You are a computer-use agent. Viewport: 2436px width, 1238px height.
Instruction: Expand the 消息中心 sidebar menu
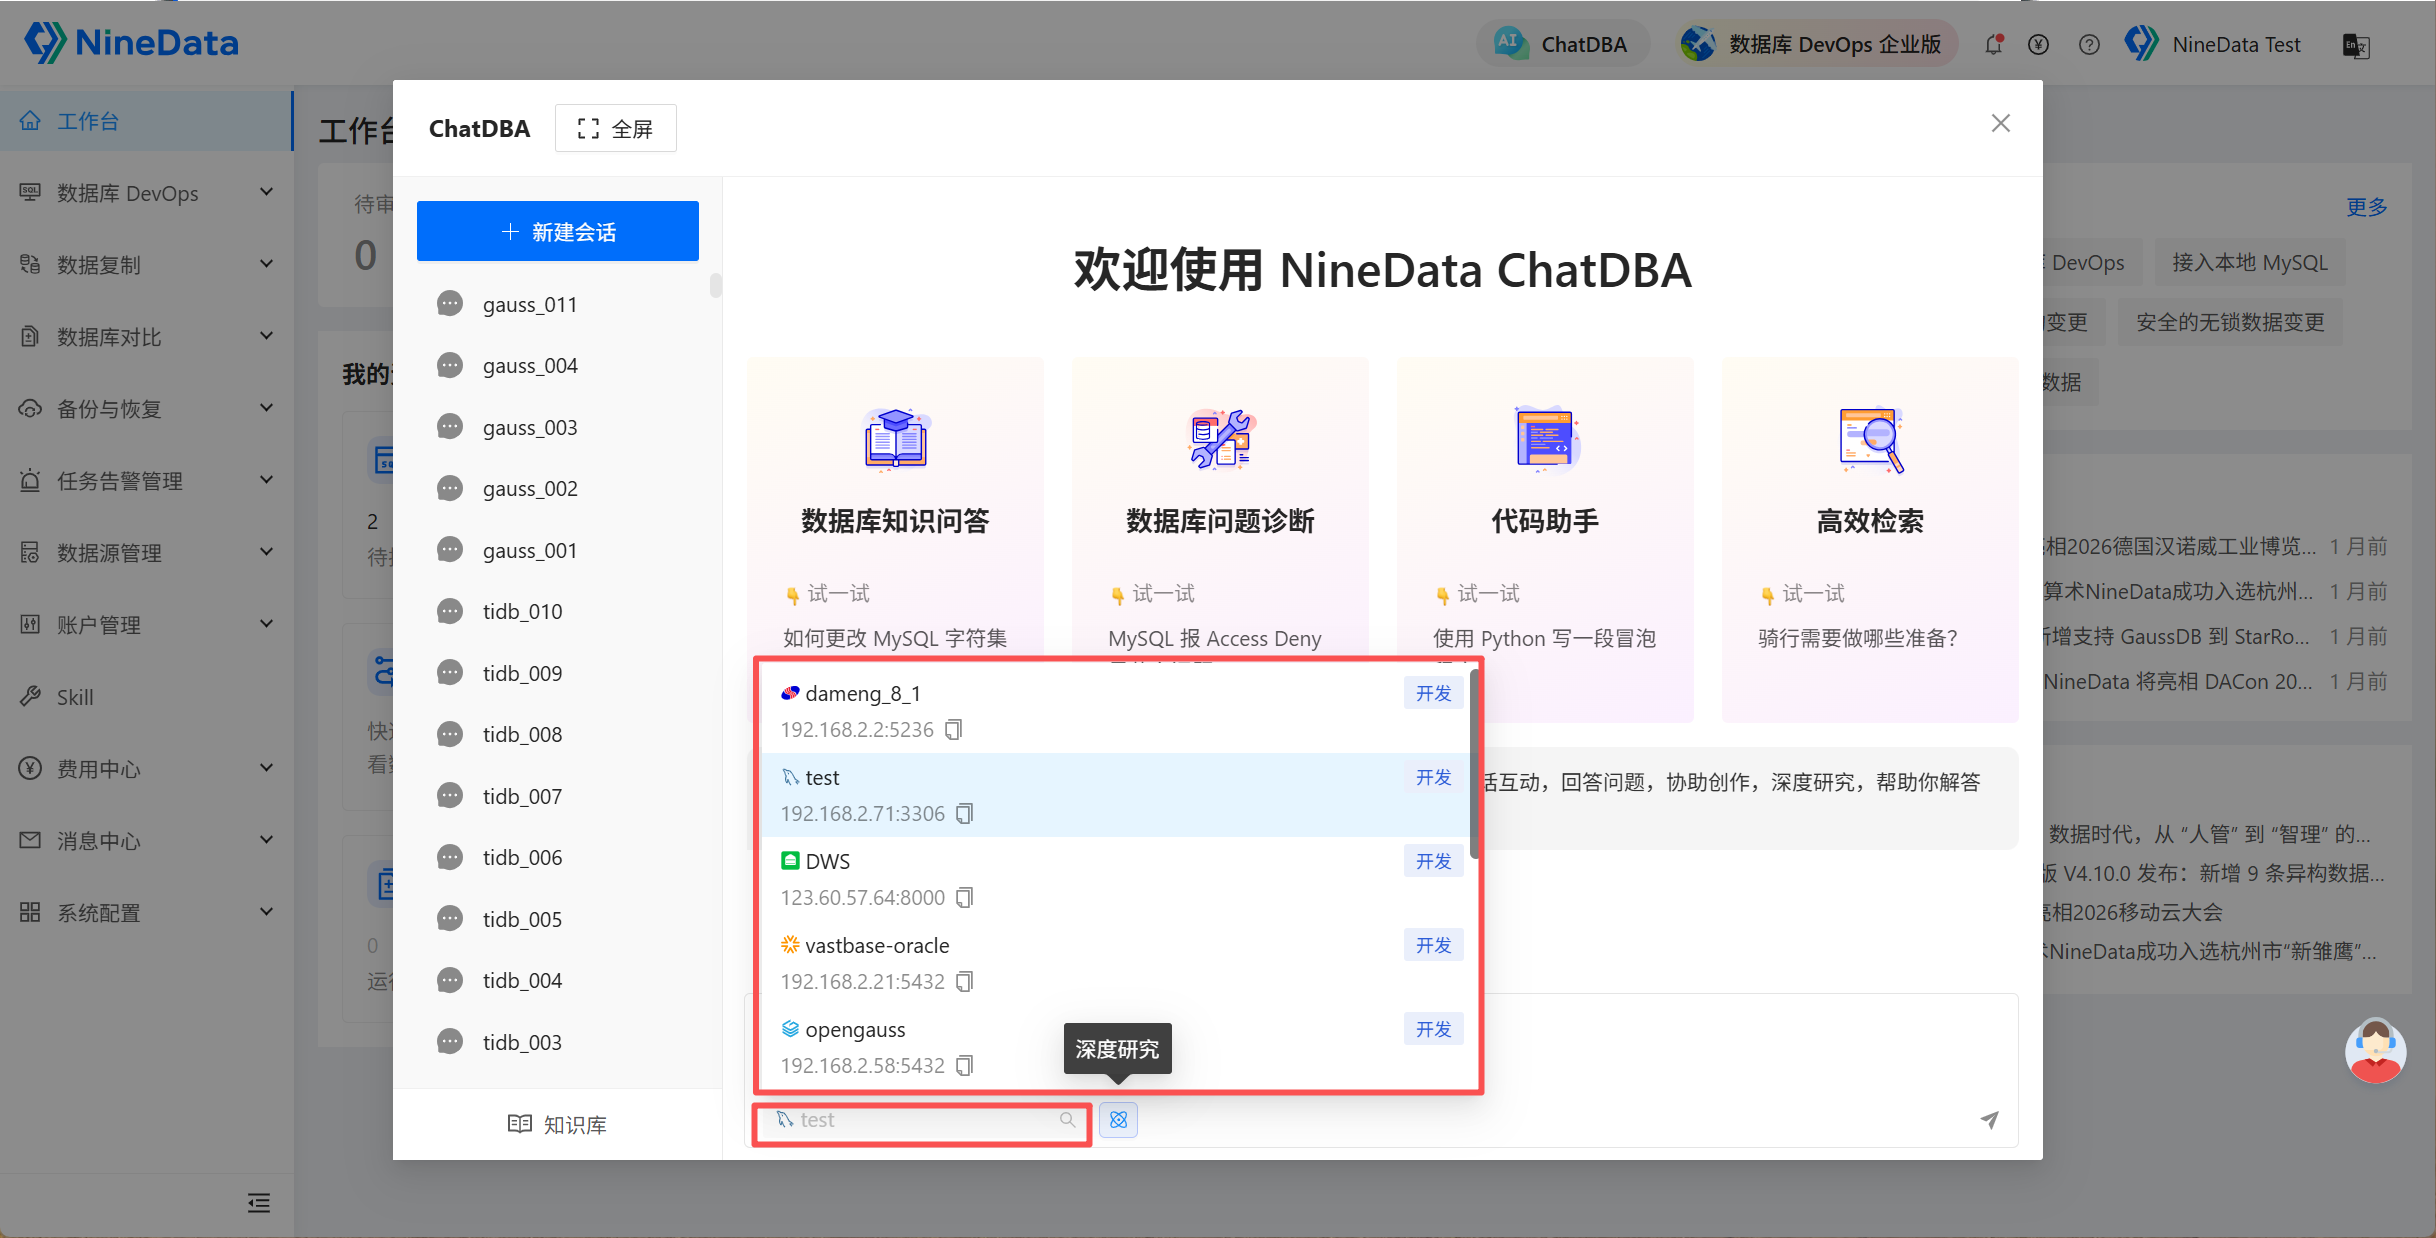click(146, 841)
